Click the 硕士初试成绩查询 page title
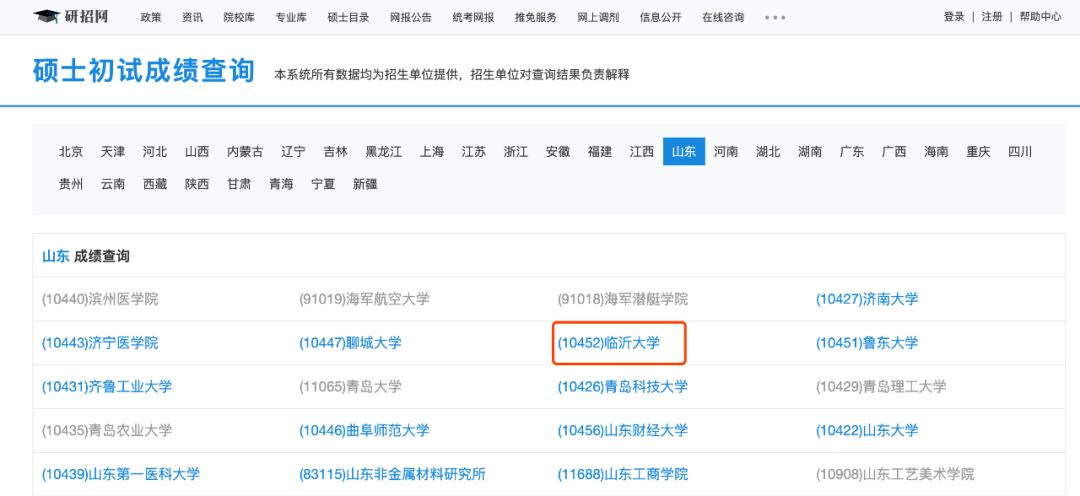Image resolution: width=1080 pixels, height=496 pixels. click(x=143, y=72)
